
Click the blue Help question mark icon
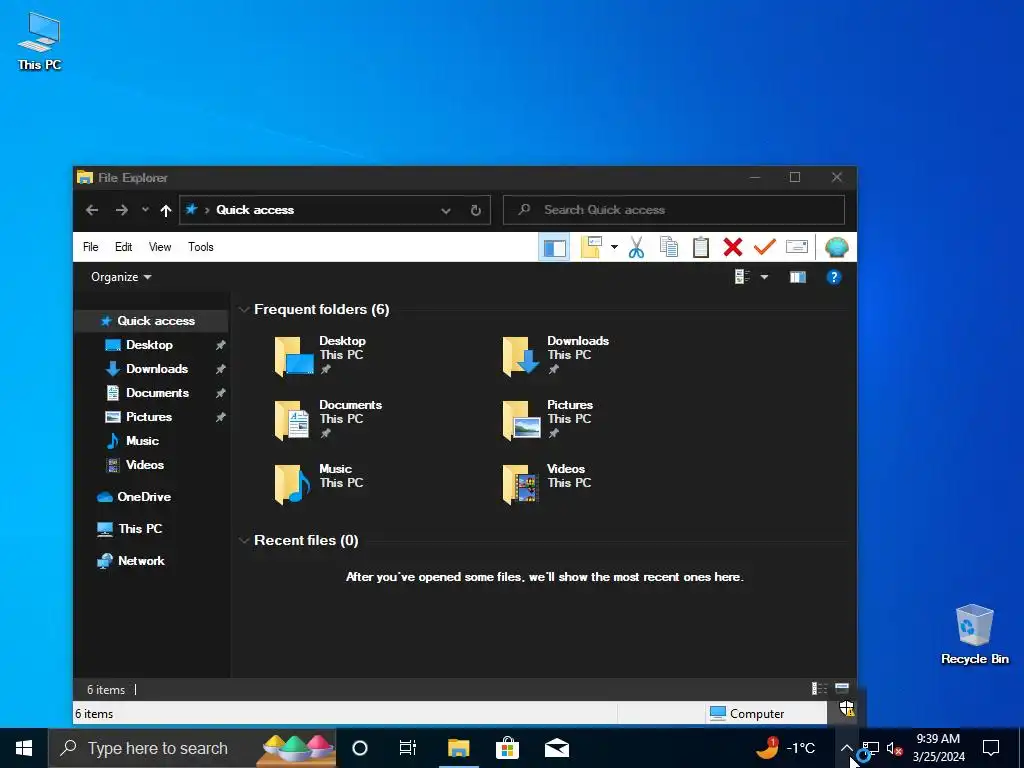tap(834, 277)
